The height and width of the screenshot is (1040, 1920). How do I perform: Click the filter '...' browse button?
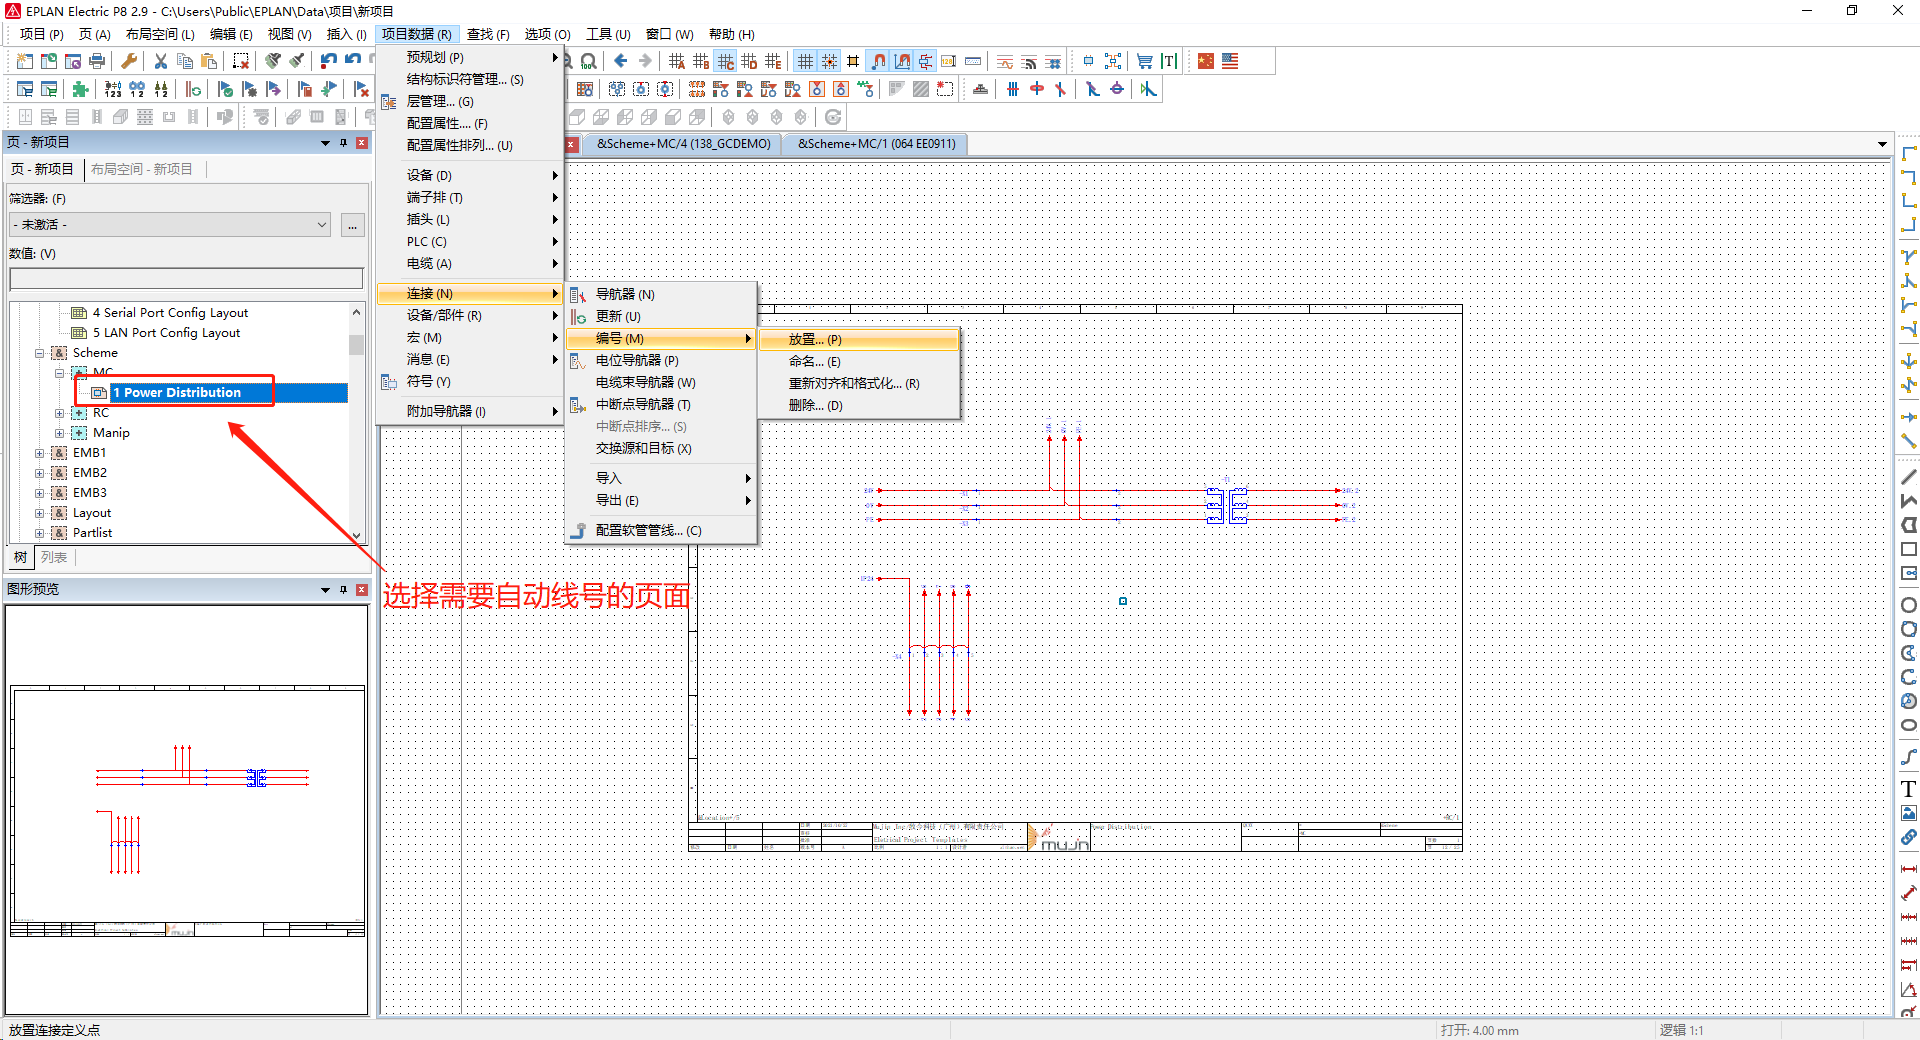[x=352, y=225]
